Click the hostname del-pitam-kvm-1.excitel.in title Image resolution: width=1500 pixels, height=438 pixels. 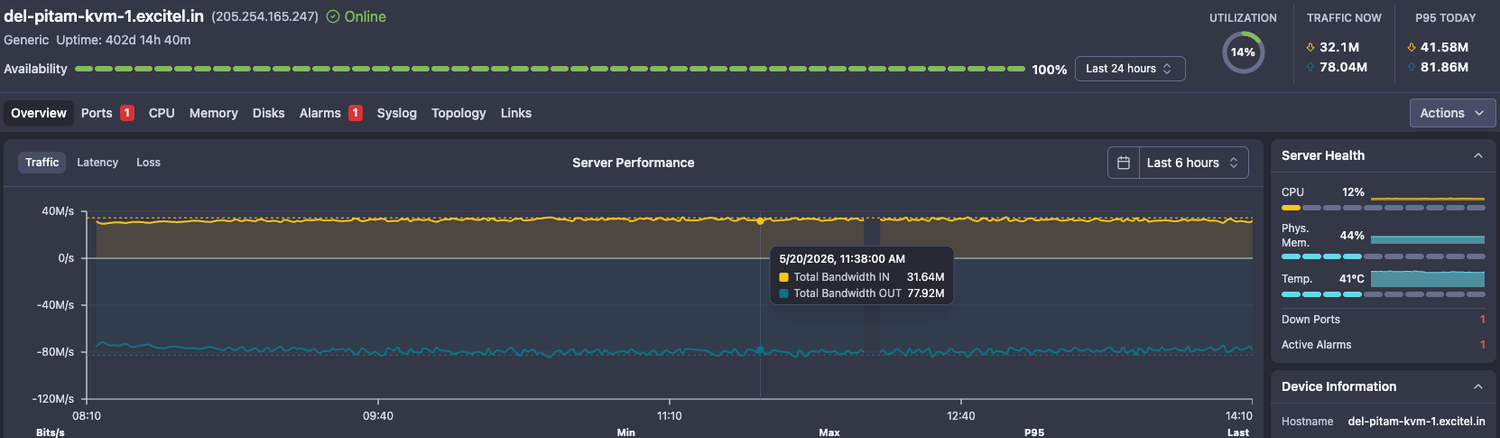[104, 17]
